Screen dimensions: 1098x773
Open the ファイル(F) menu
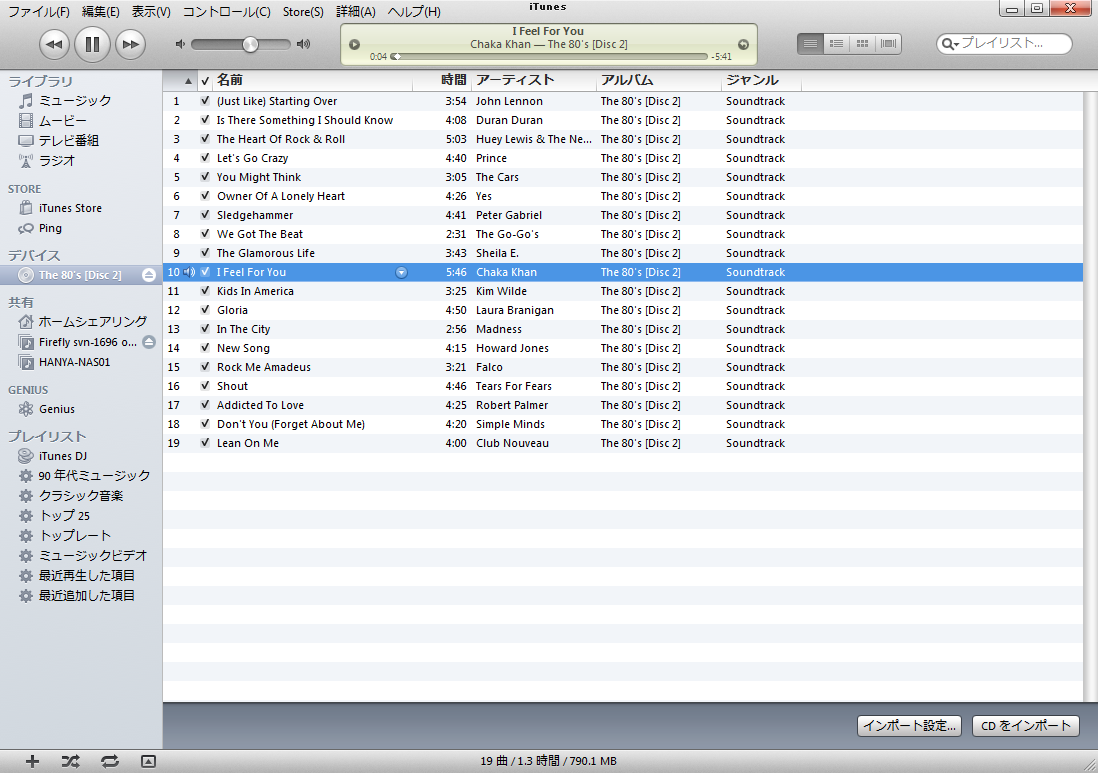pos(39,11)
